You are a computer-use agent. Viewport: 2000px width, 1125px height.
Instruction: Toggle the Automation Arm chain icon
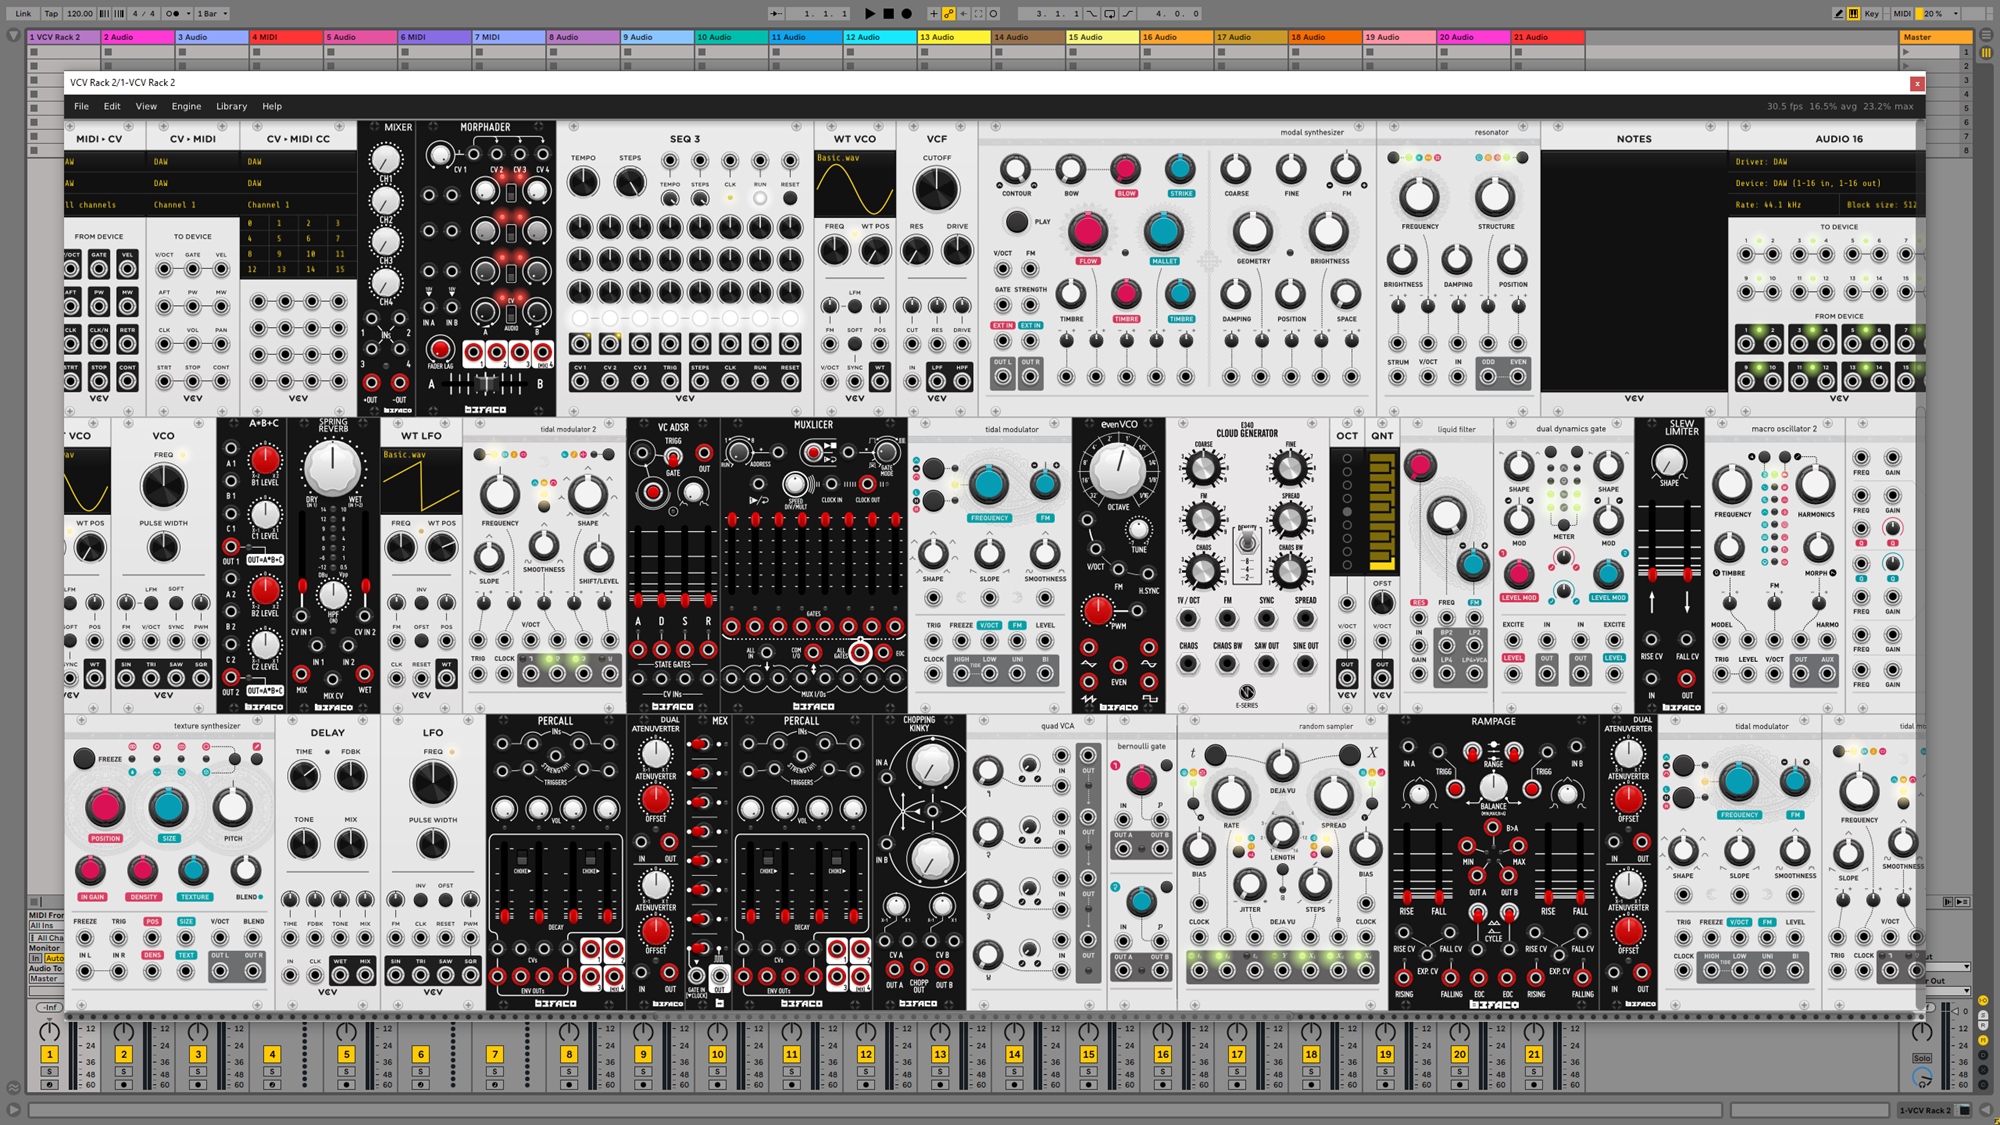(x=949, y=14)
